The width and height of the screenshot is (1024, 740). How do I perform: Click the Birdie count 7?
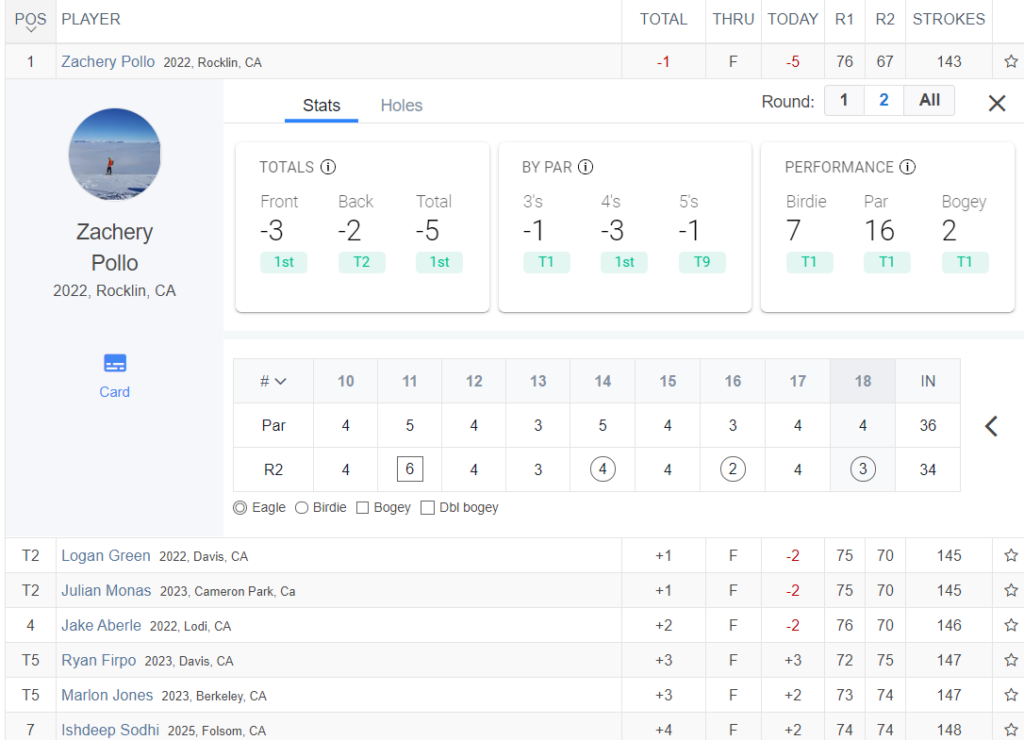pos(793,231)
